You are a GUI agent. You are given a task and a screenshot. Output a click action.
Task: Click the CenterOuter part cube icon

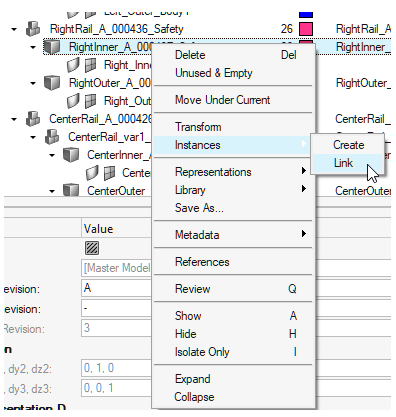point(71,190)
